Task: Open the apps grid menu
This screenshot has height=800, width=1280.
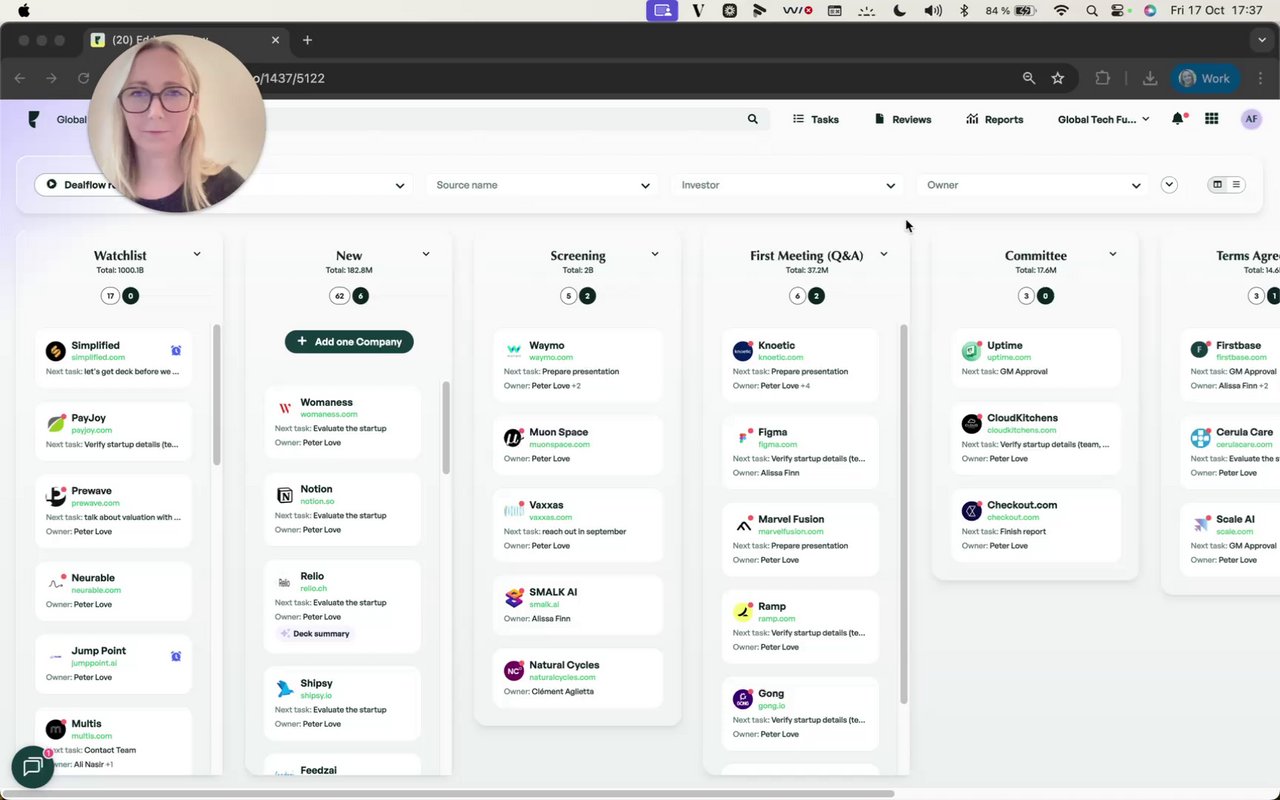Action: [1212, 119]
